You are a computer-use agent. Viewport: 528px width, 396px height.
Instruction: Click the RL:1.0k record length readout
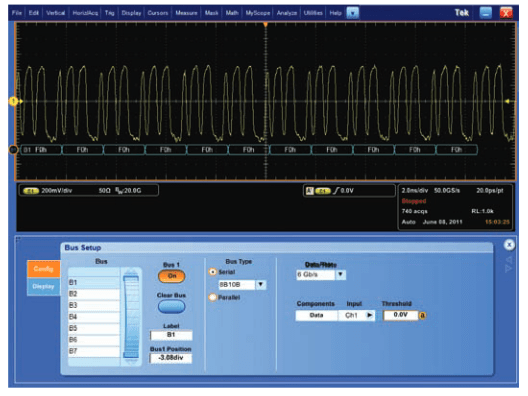483,211
